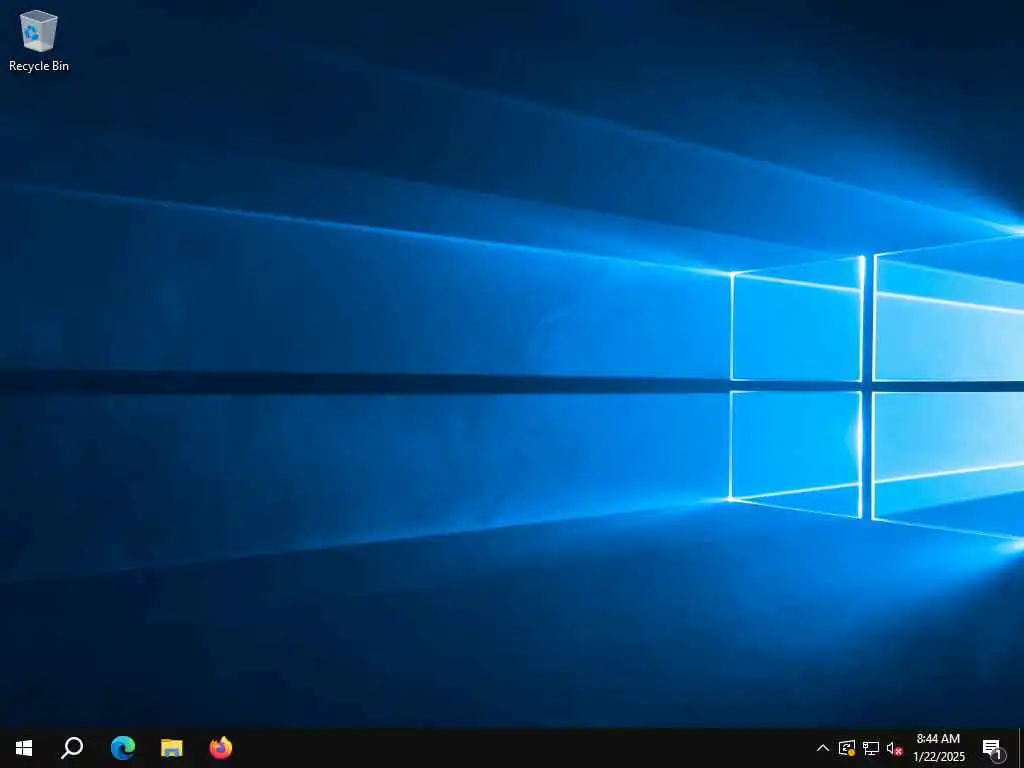Image resolution: width=1024 pixels, height=768 pixels.
Task: Show hidden system tray icons
Action: (x=823, y=748)
